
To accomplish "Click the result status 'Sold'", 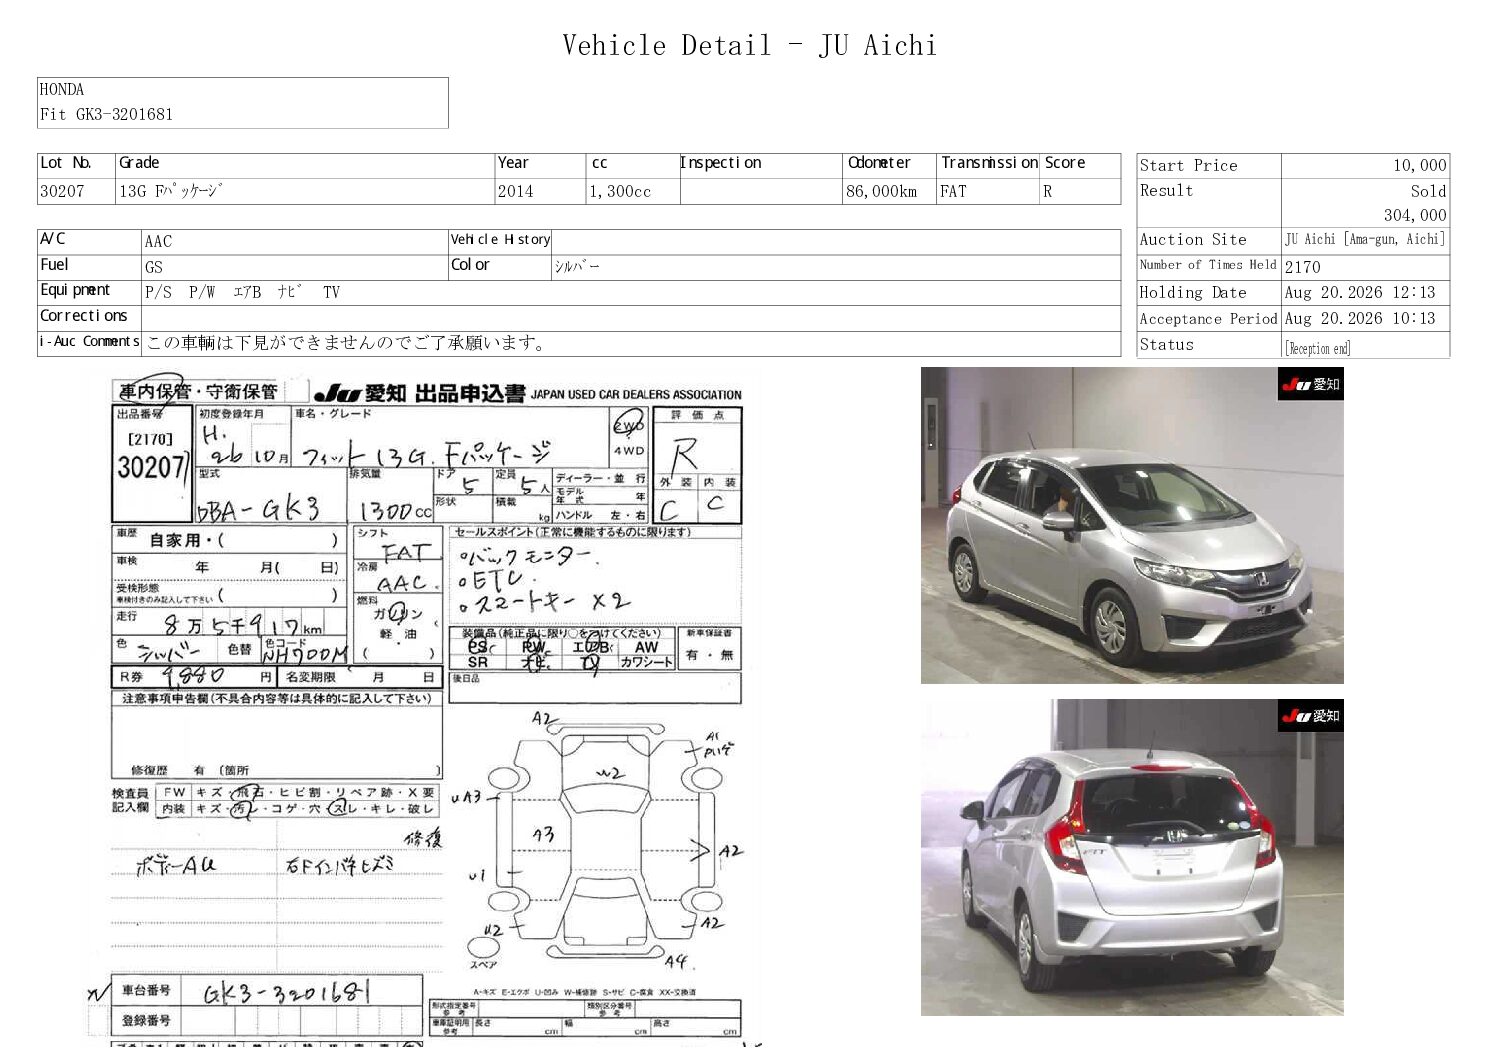I will click(1428, 191).
